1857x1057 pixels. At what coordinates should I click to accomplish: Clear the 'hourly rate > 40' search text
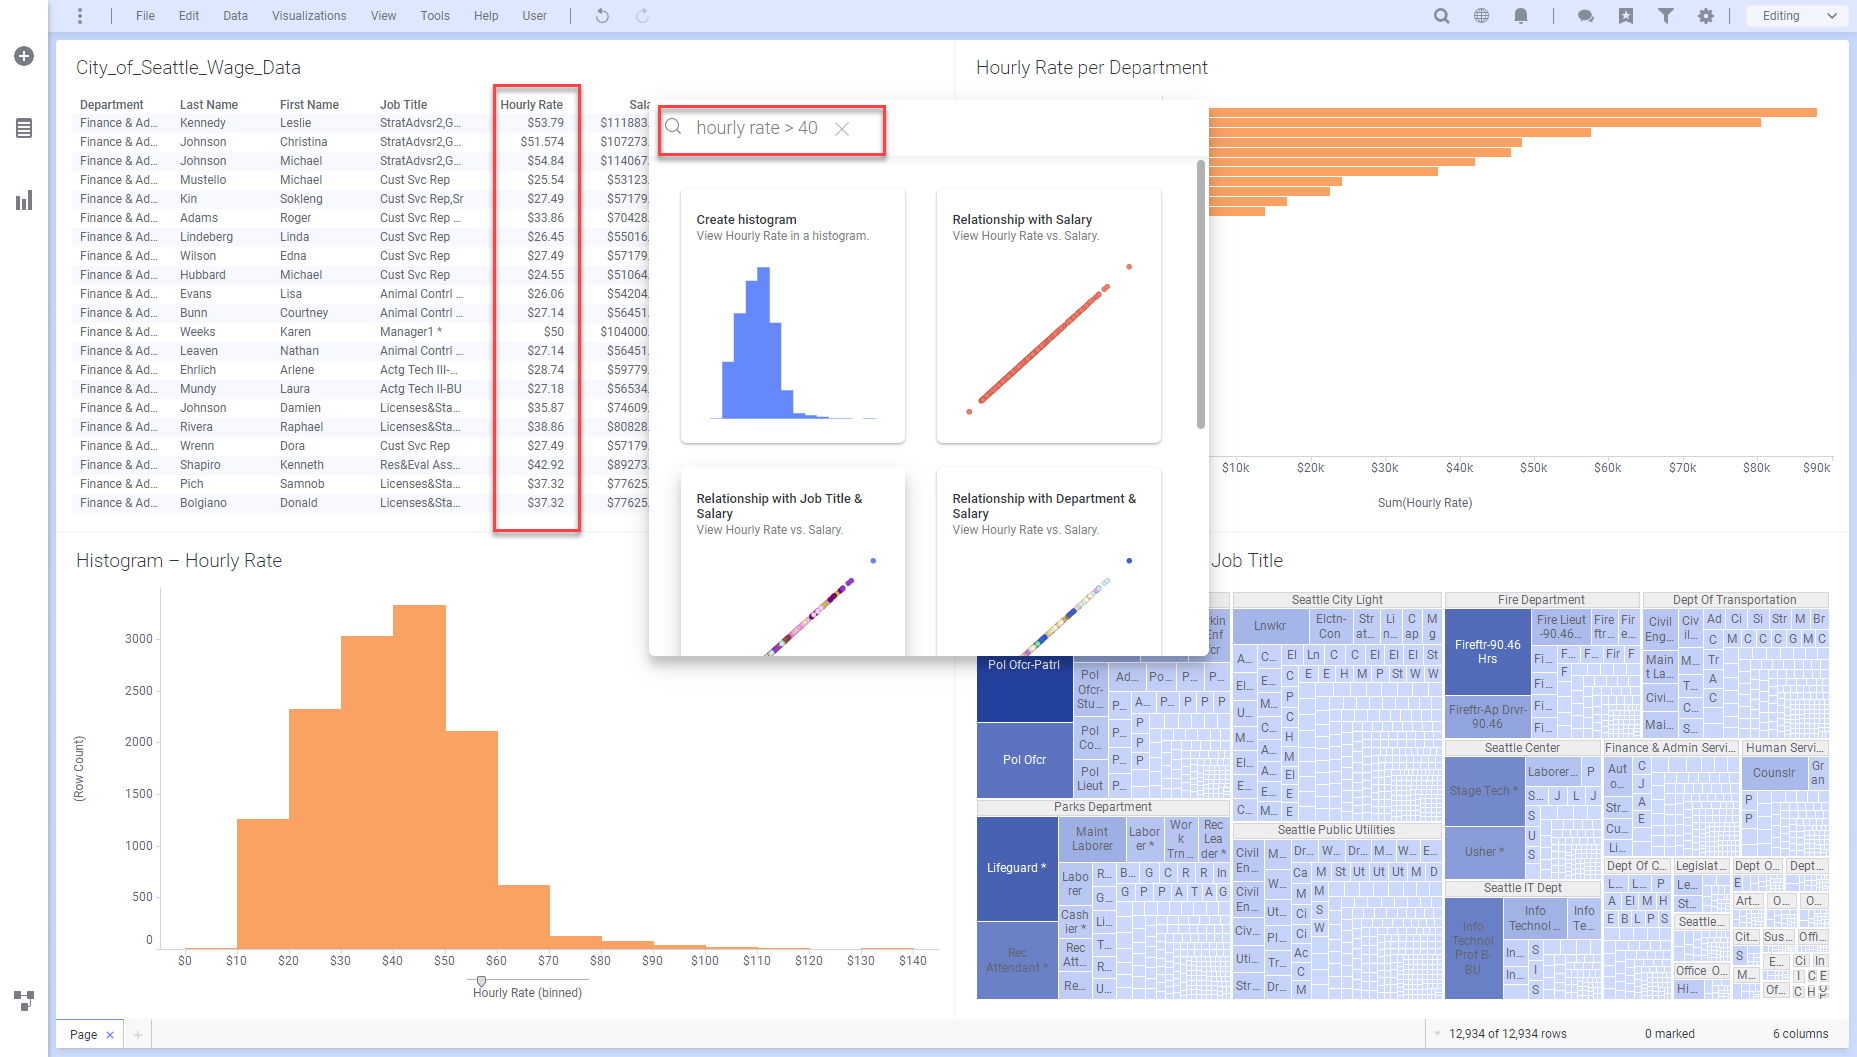click(842, 129)
